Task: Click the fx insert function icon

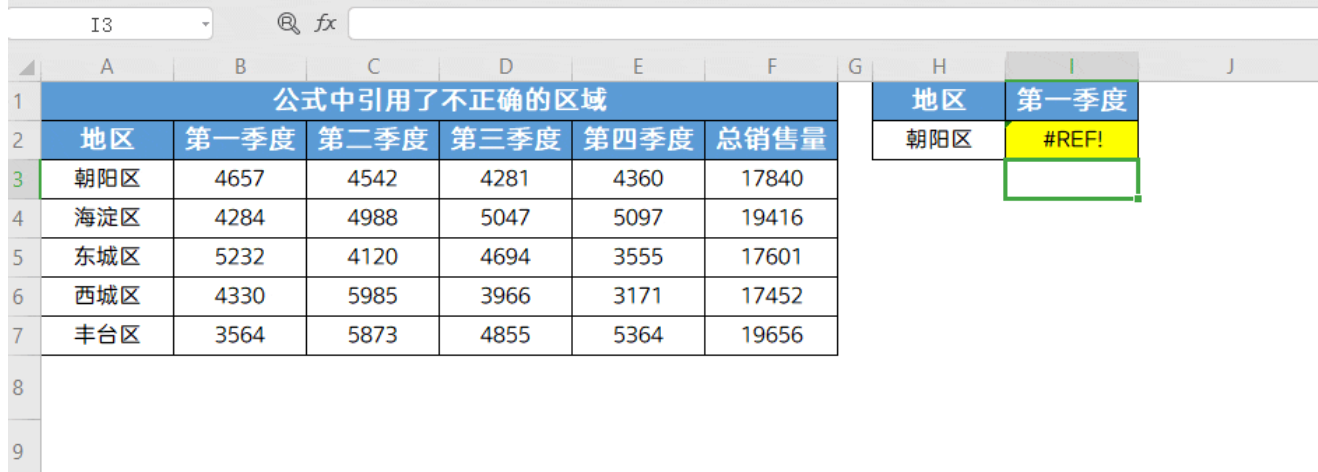Action: click(x=325, y=24)
